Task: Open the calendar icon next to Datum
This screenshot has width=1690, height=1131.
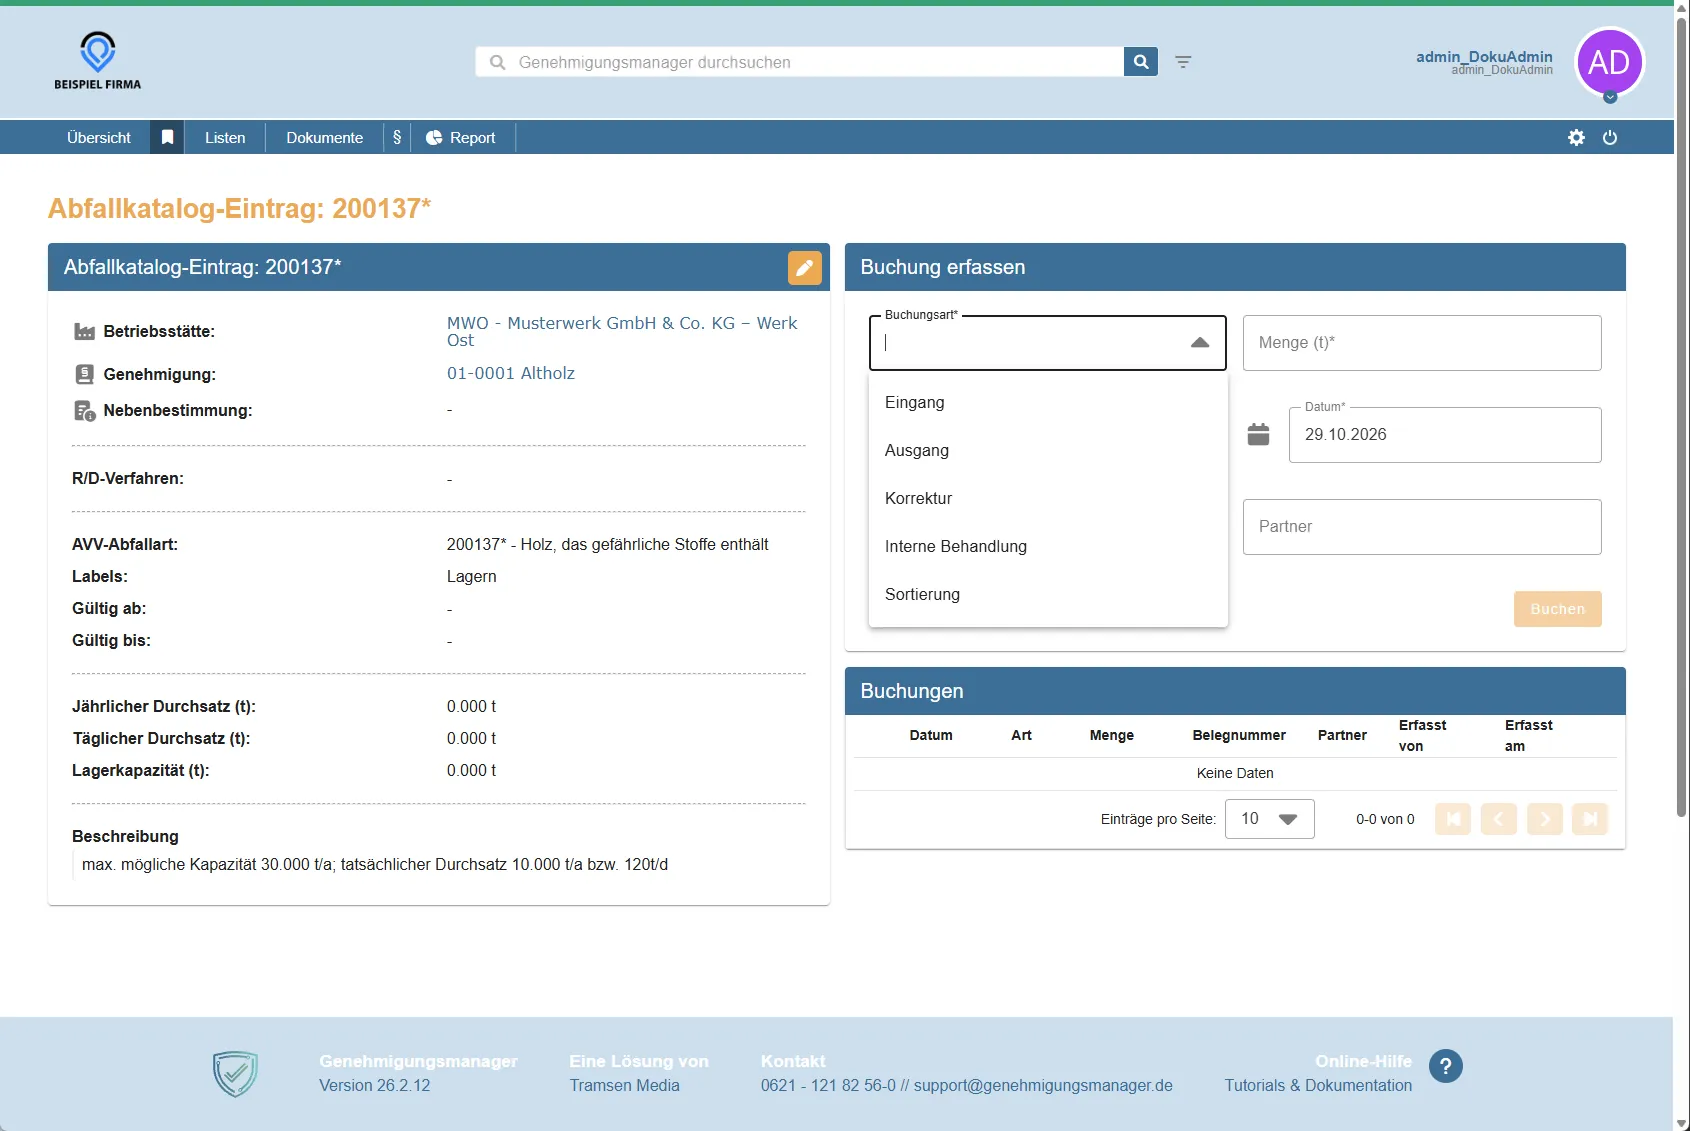Action: pyautogui.click(x=1259, y=434)
